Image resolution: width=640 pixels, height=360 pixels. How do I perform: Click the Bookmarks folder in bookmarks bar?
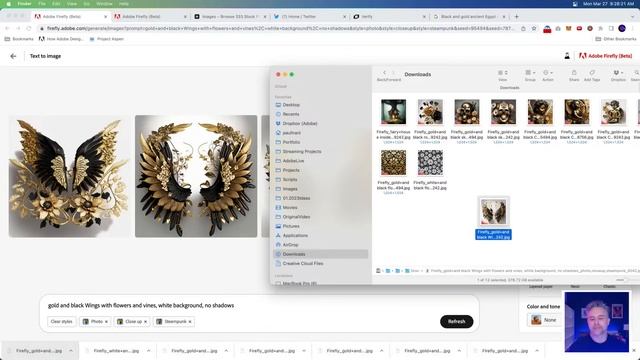coord(19,39)
